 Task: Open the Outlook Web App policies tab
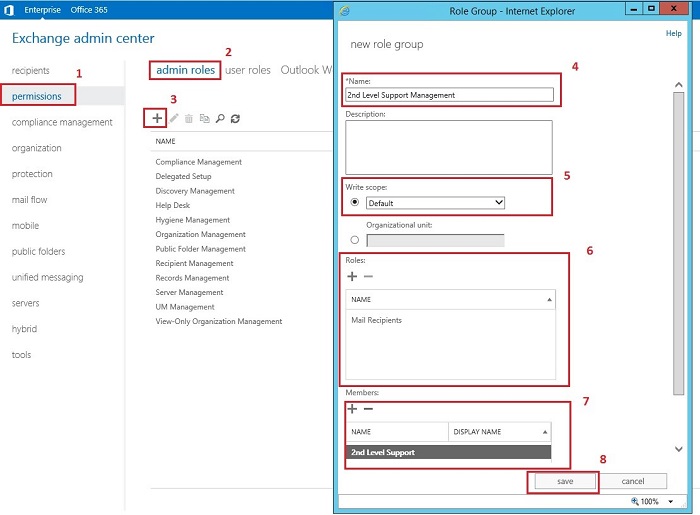pyautogui.click(x=306, y=70)
